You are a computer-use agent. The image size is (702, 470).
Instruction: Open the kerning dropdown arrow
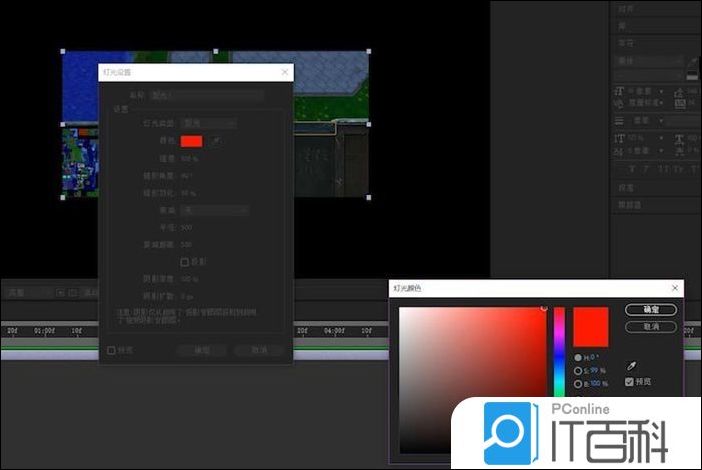pyautogui.click(x=661, y=103)
